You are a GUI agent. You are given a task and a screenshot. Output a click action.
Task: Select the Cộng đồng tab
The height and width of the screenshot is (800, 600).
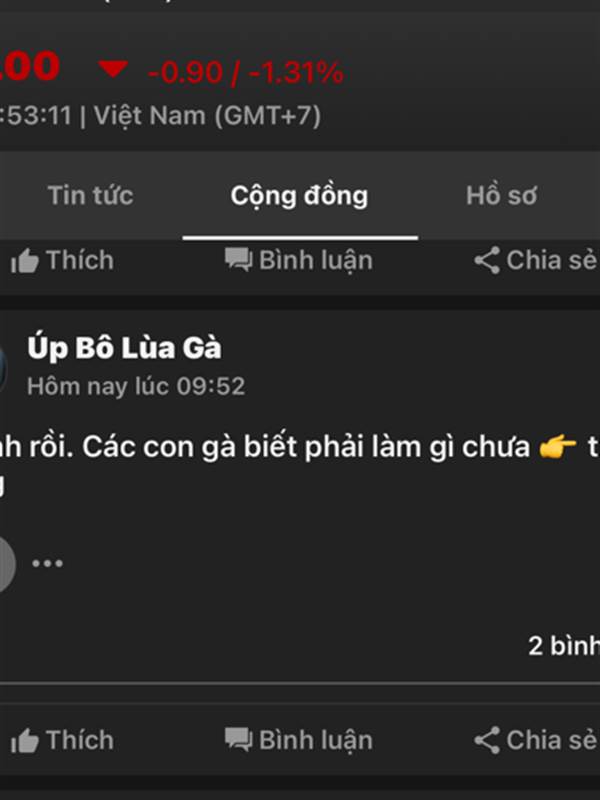[299, 196]
